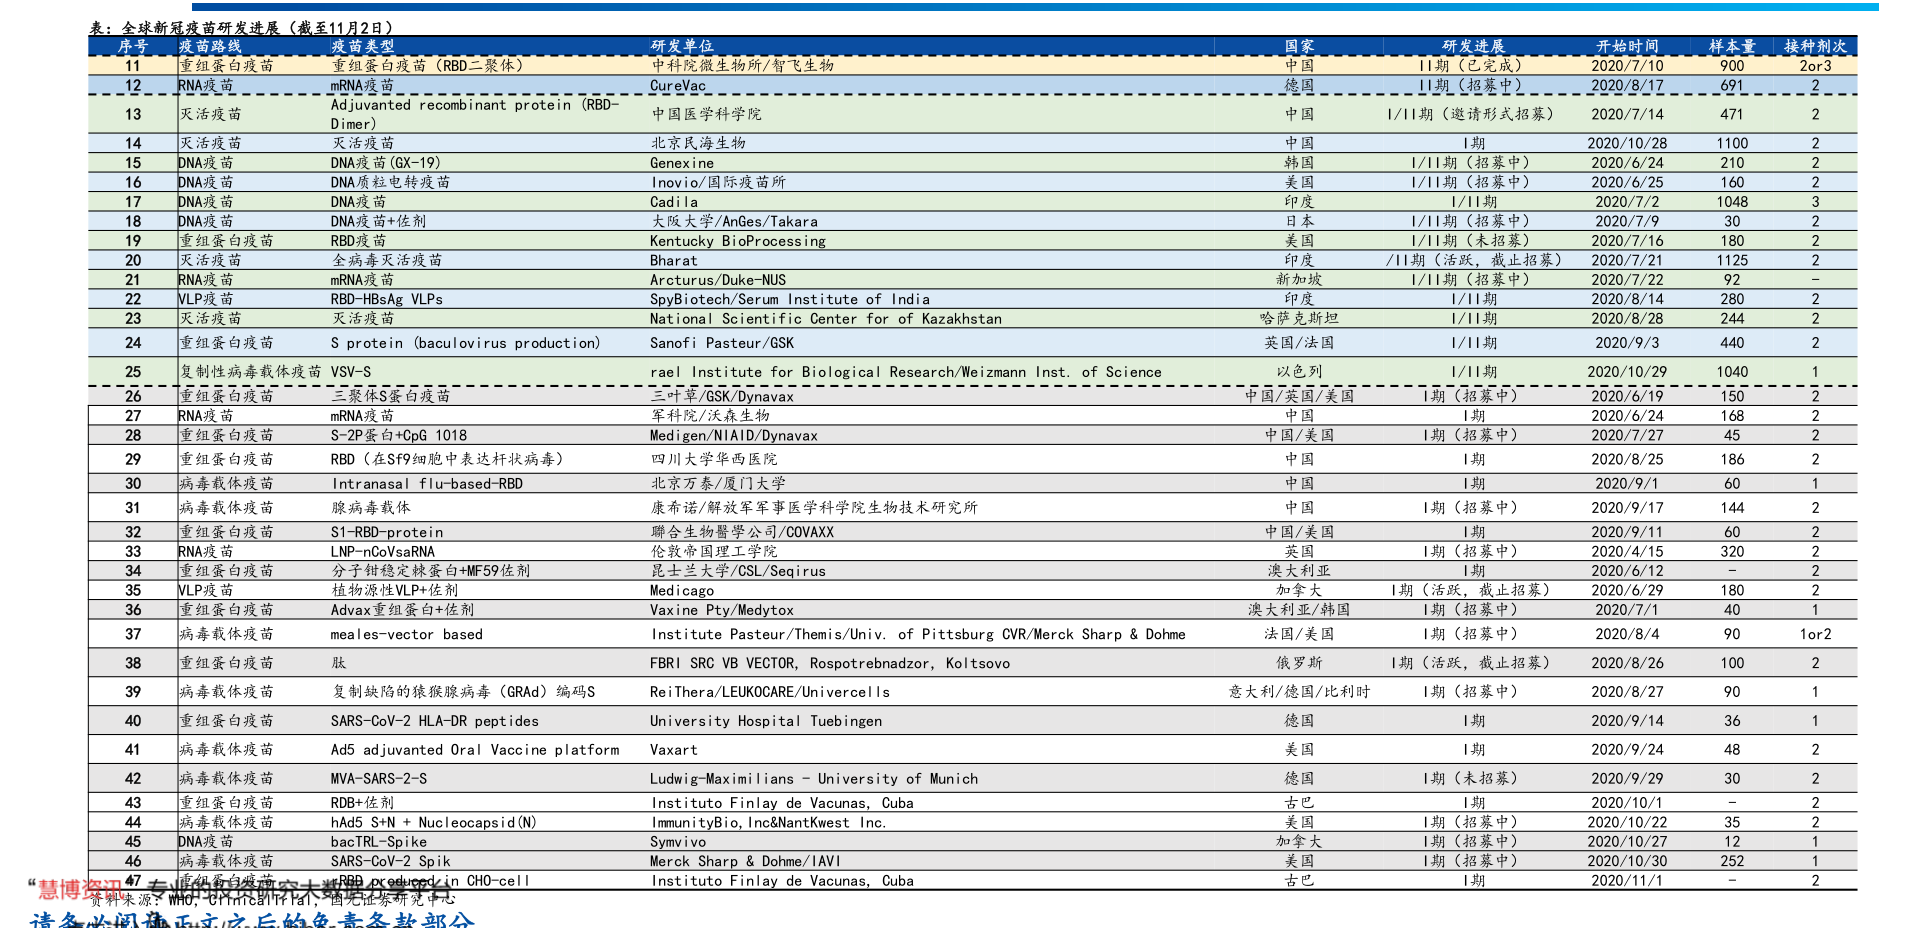This screenshot has width=1920, height=928.
Task: Click the CureVac developer cell
Action: click(x=678, y=86)
